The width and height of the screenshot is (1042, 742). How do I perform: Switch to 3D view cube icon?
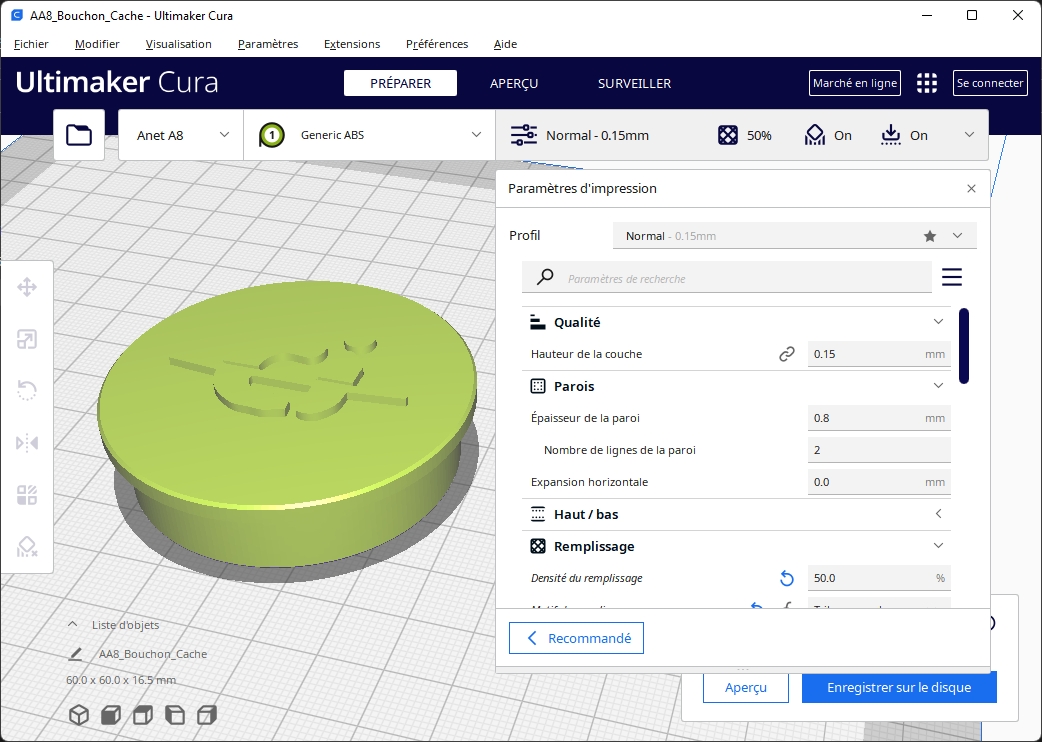point(79,715)
